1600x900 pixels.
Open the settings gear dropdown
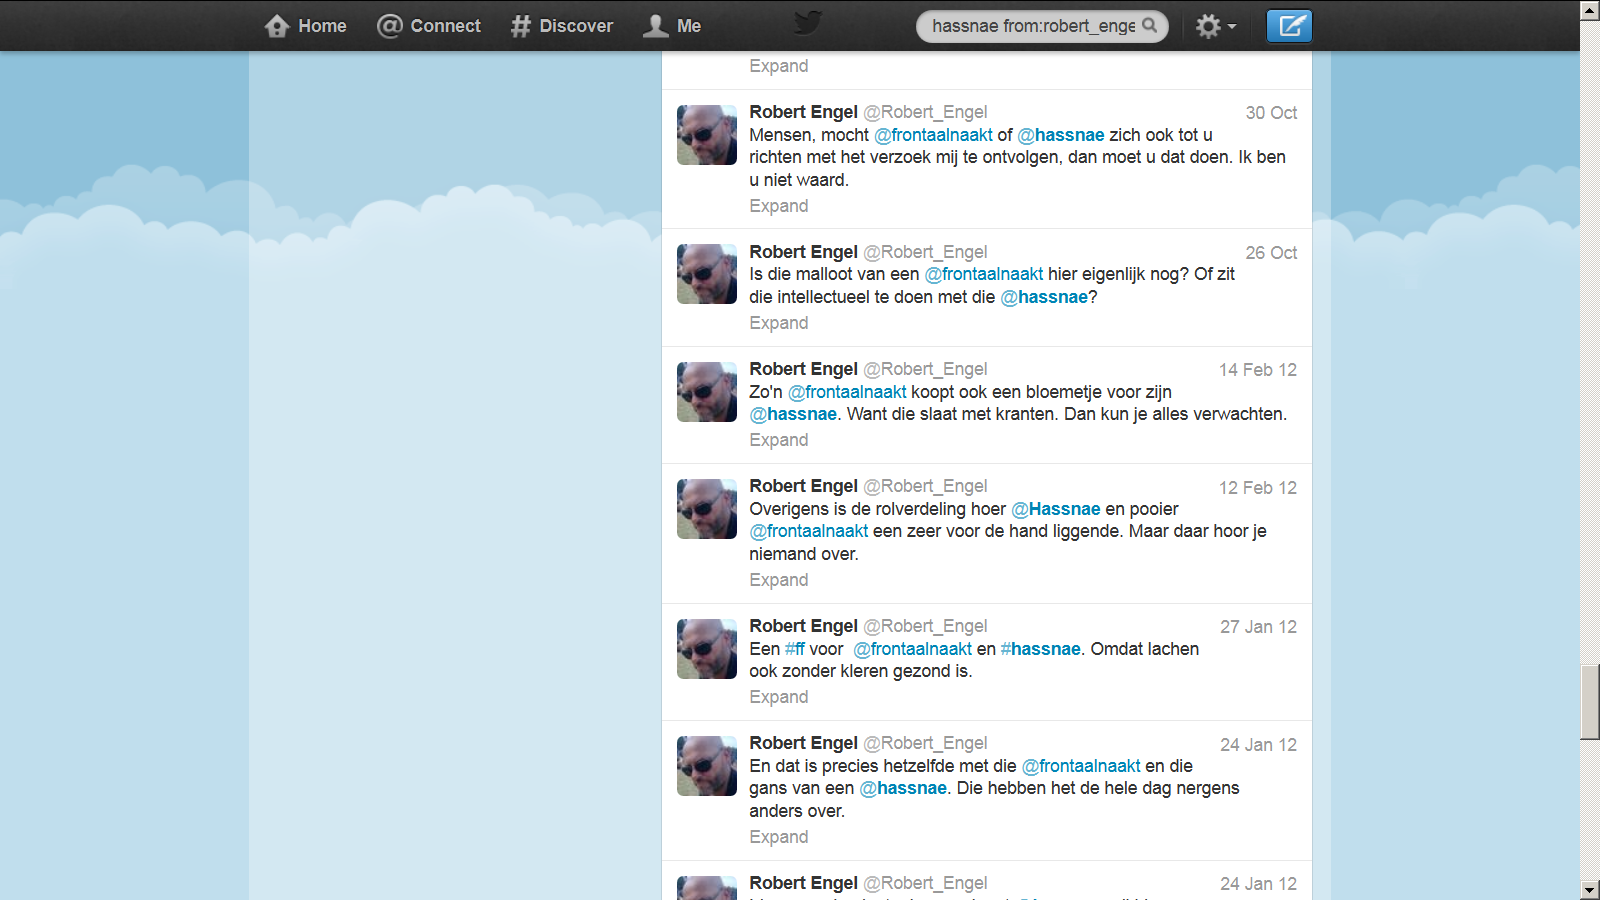click(x=1216, y=26)
